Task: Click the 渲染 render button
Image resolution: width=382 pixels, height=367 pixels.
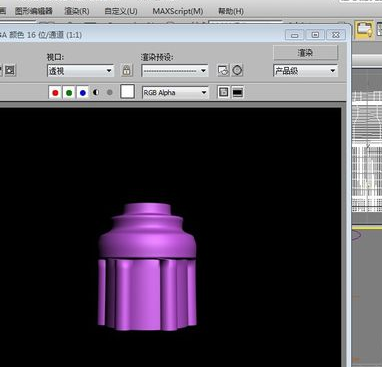Action: click(305, 52)
